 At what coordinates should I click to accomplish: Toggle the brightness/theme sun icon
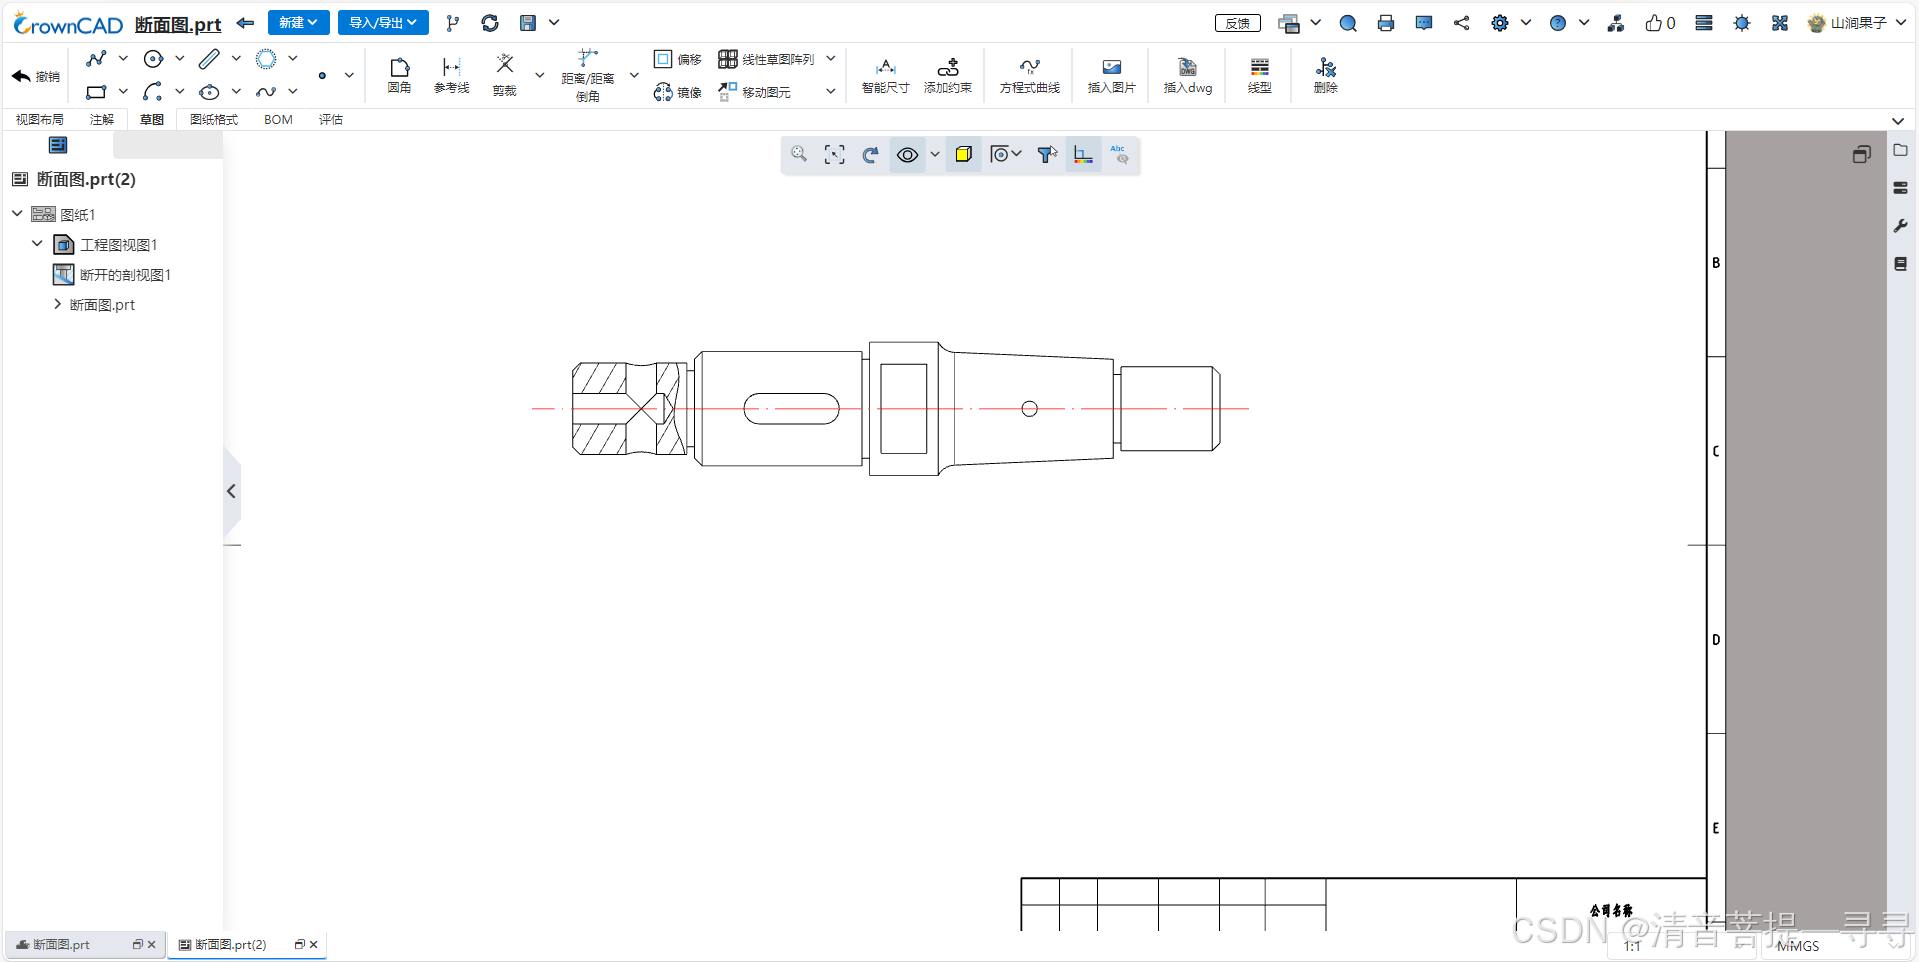[x=1742, y=23]
